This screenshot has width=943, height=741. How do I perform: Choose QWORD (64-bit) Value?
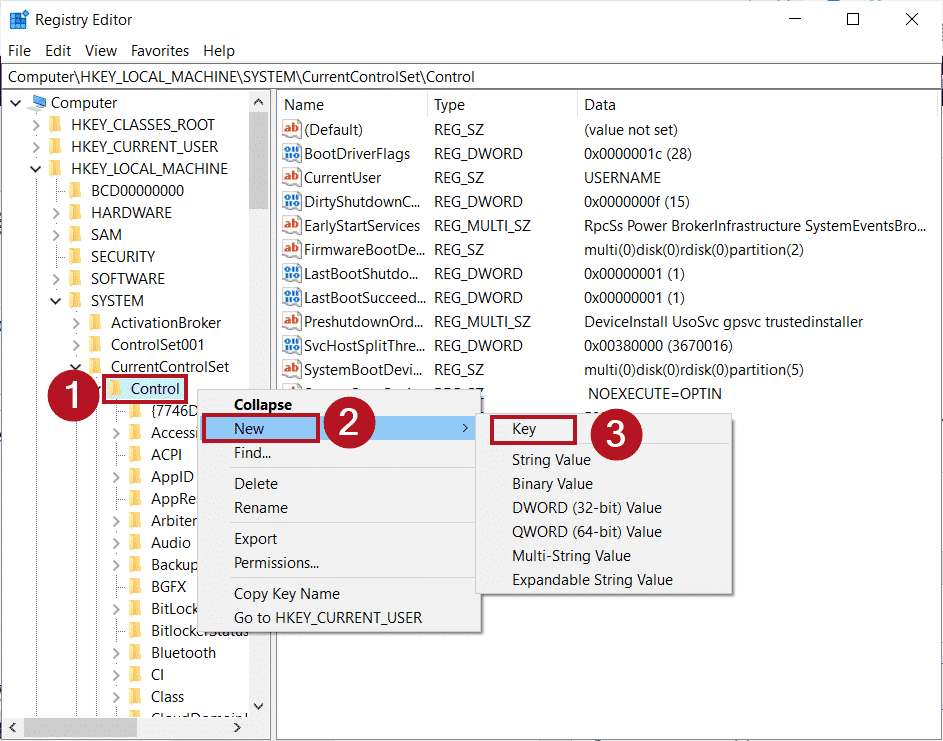[604, 532]
